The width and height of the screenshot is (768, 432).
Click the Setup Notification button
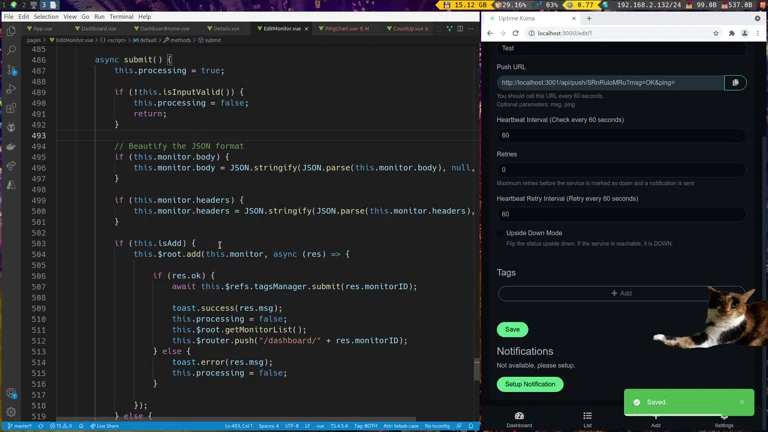[x=530, y=384]
